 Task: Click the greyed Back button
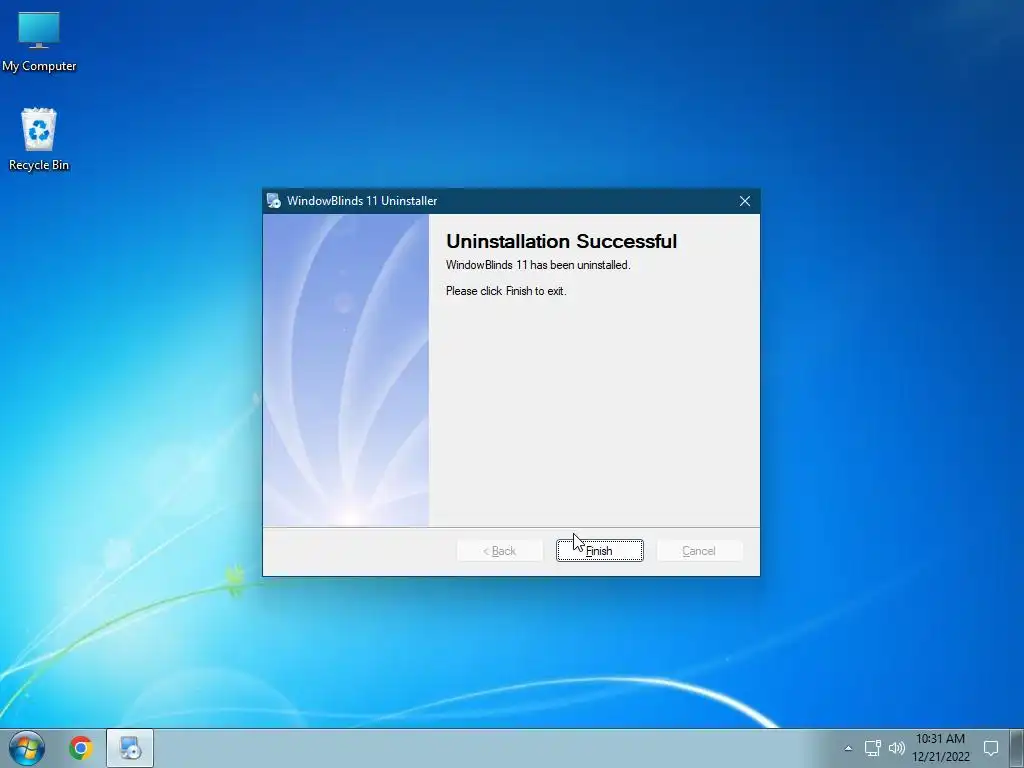point(500,551)
